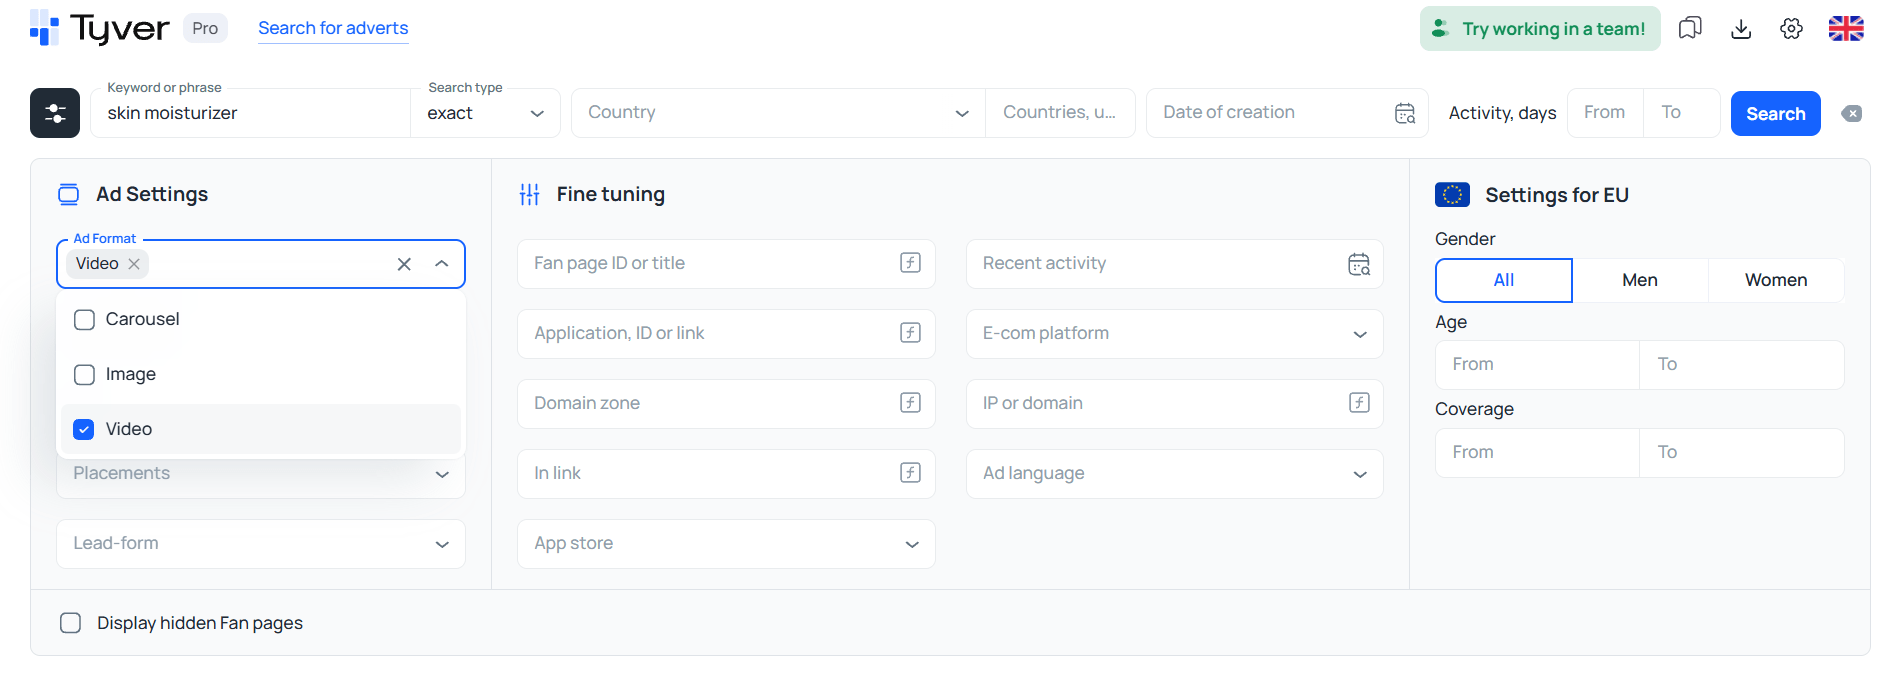Viewport: 1884px width, 682px height.
Task: Click the Recent activity field
Action: click(x=1175, y=264)
